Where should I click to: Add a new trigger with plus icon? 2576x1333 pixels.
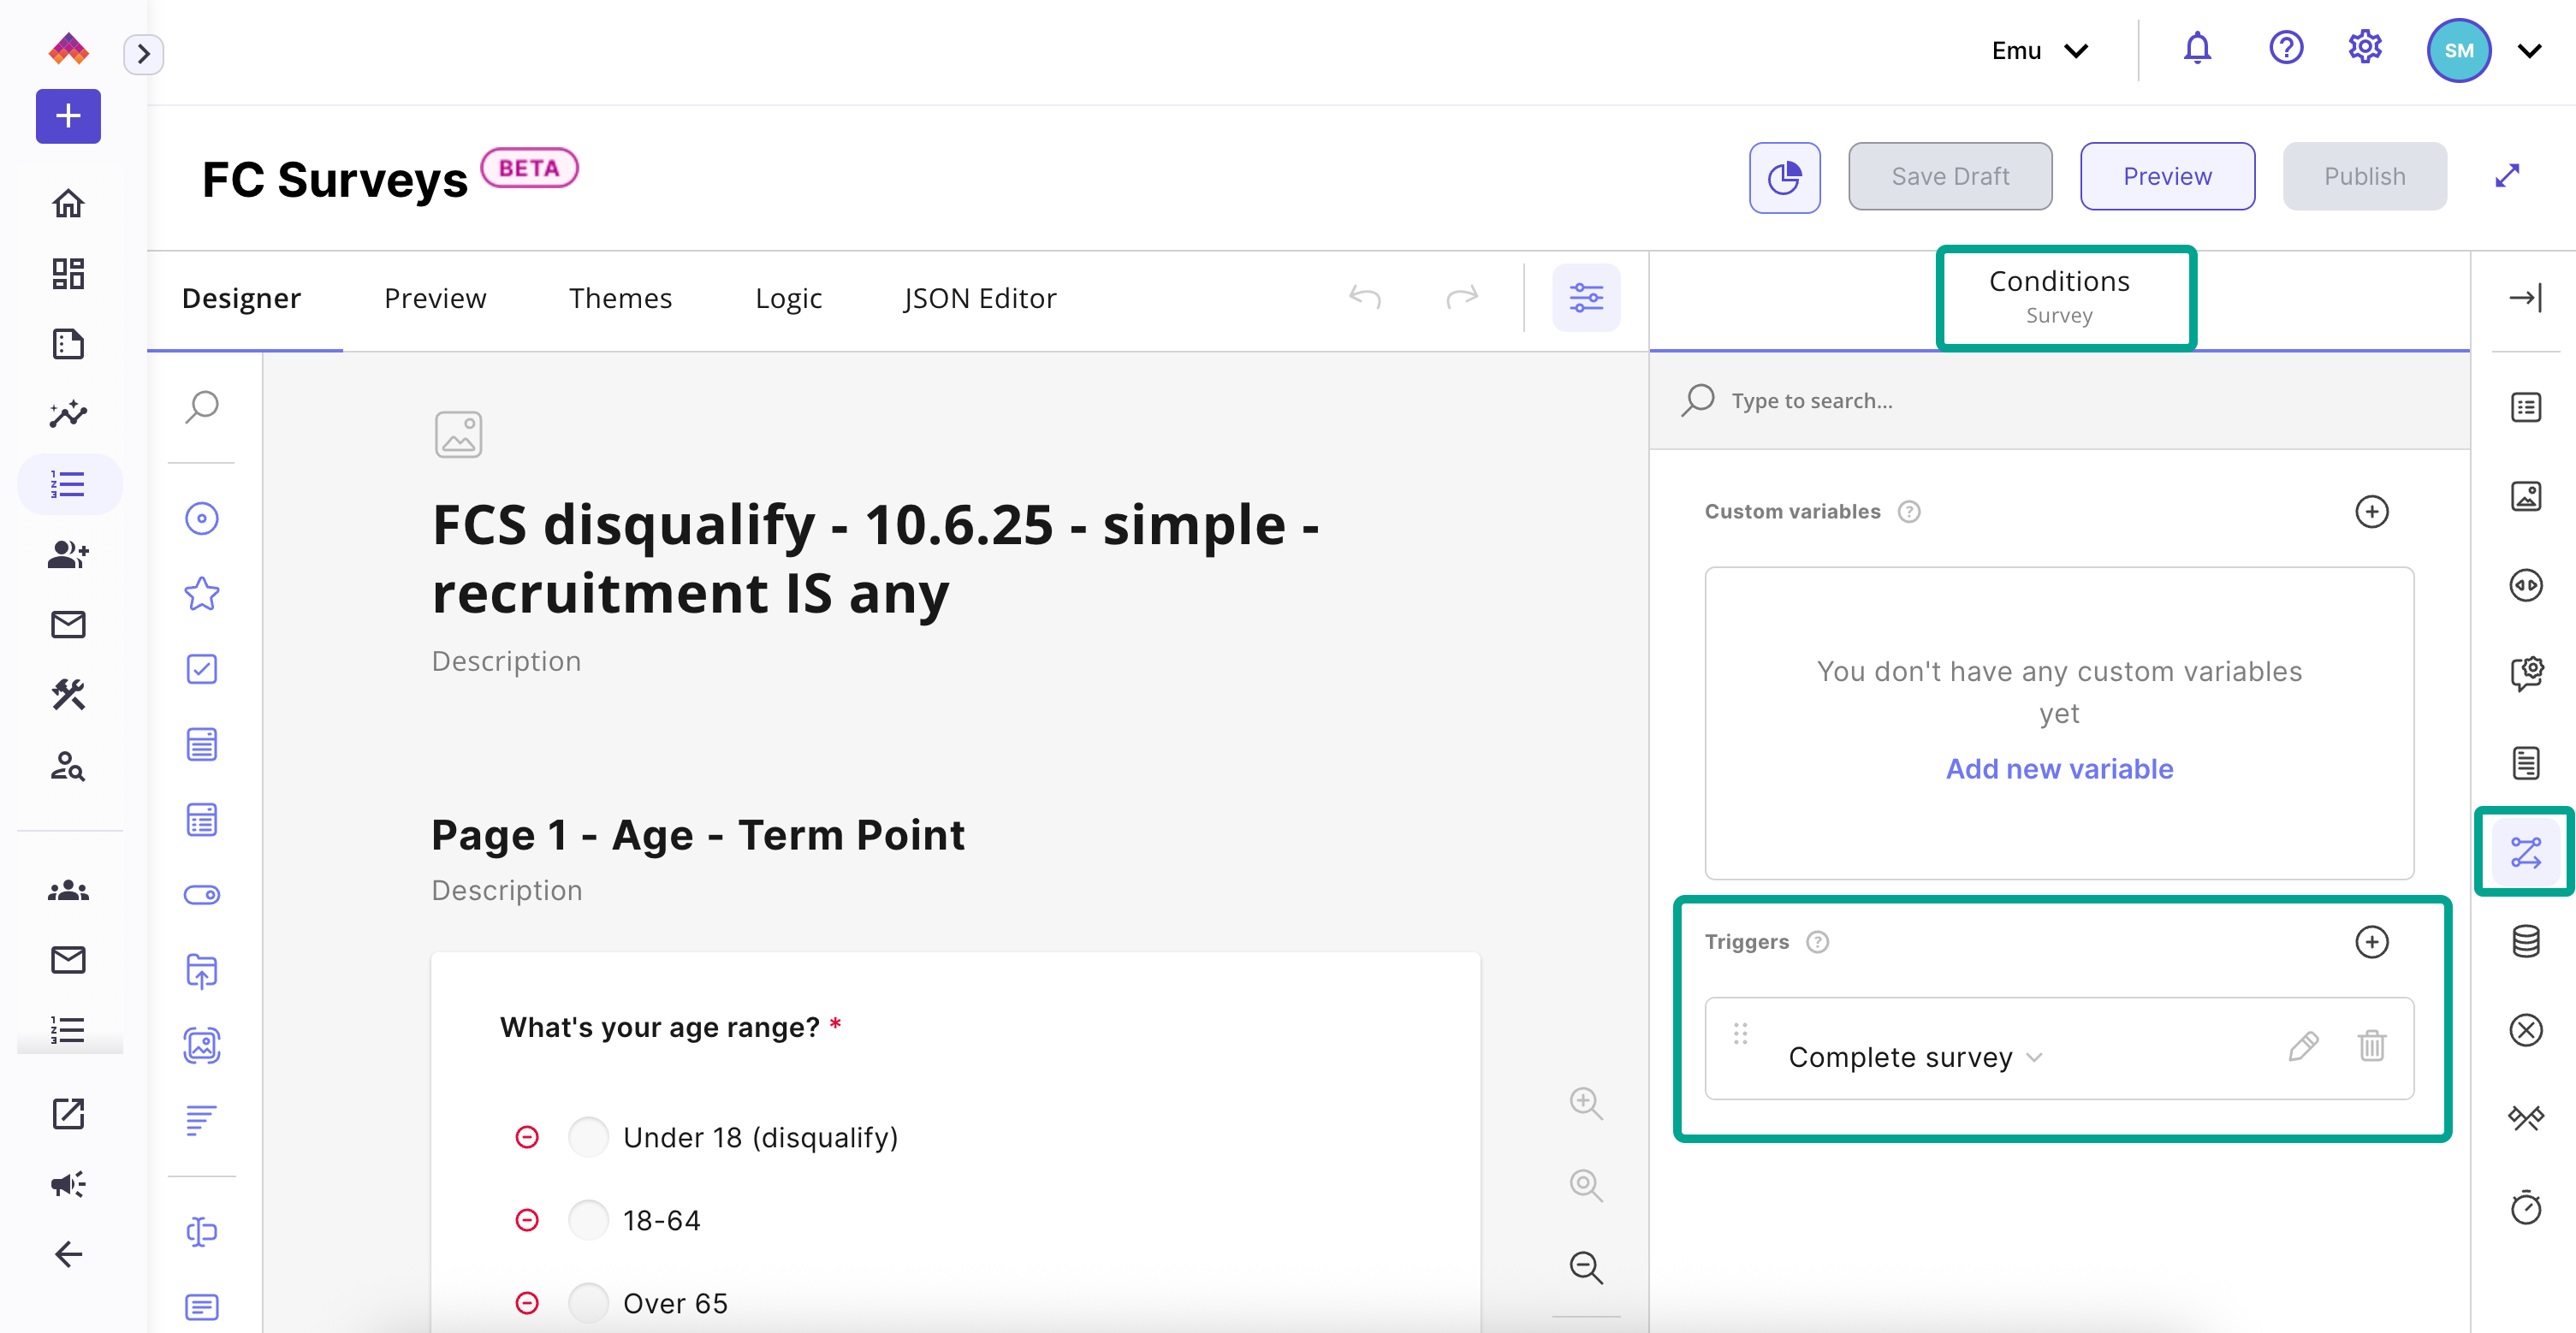pos(2371,942)
